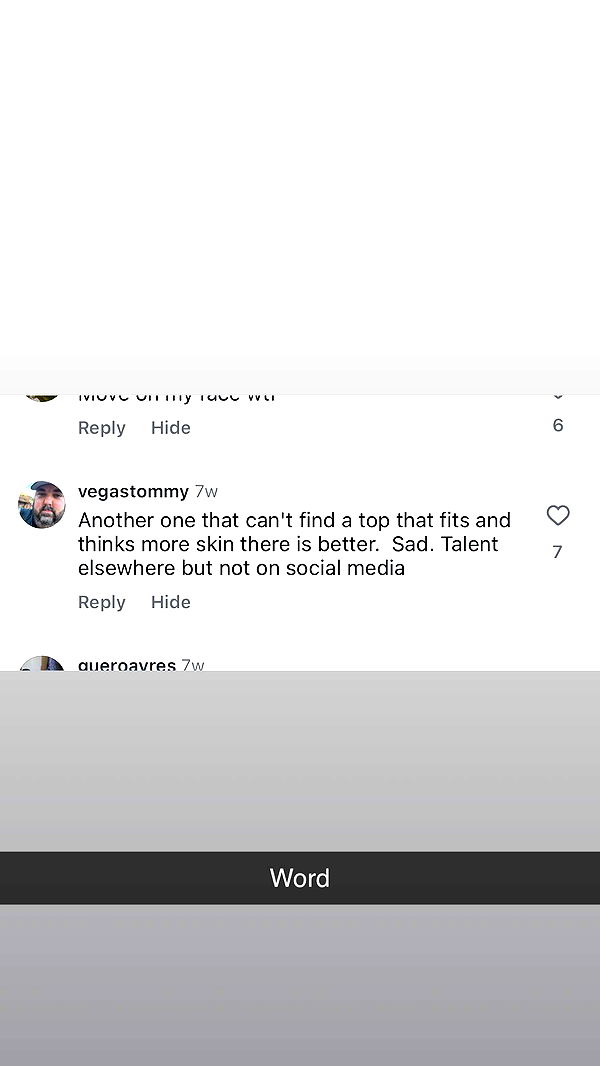Open vegastommy's profile picture

(x=42, y=505)
